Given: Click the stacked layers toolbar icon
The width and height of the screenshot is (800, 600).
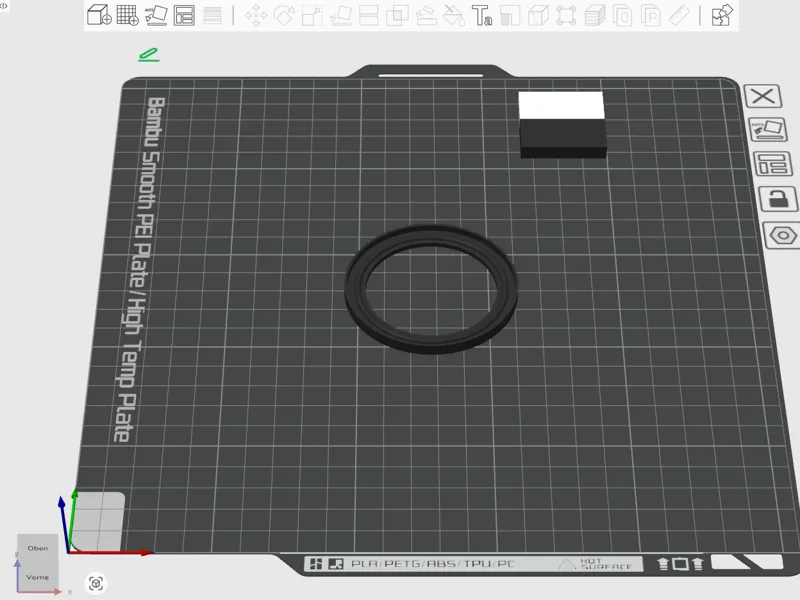Looking at the screenshot, I should click(594, 16).
